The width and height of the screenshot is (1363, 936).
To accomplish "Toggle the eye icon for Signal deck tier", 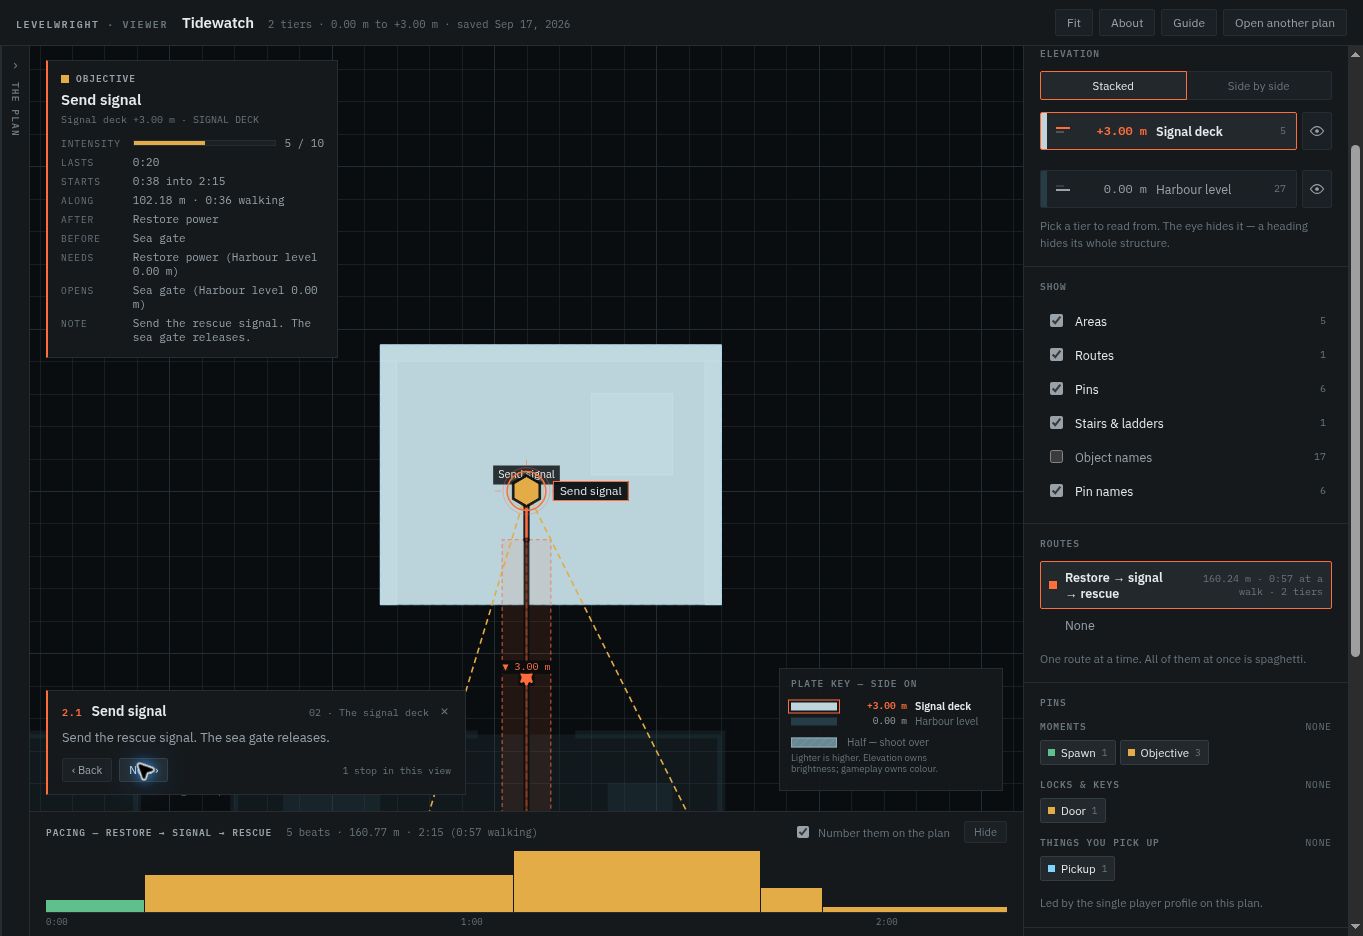I will [1317, 131].
